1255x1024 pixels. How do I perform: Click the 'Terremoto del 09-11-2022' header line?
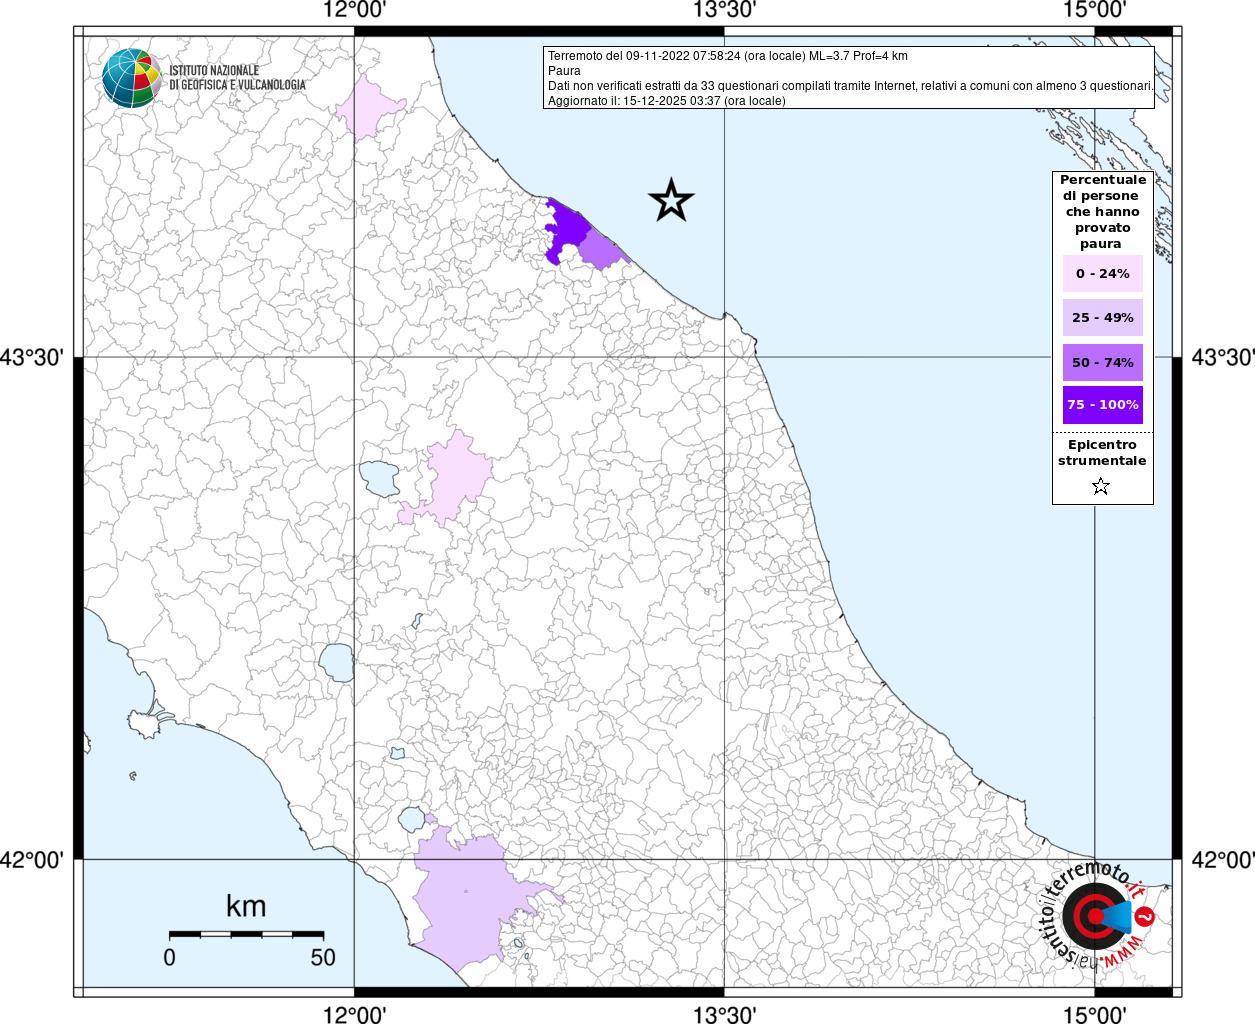(x=727, y=56)
